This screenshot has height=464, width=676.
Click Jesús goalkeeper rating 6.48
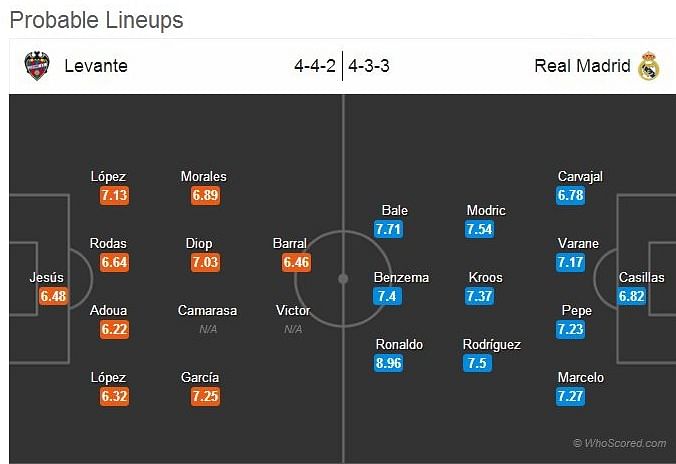pos(53,296)
